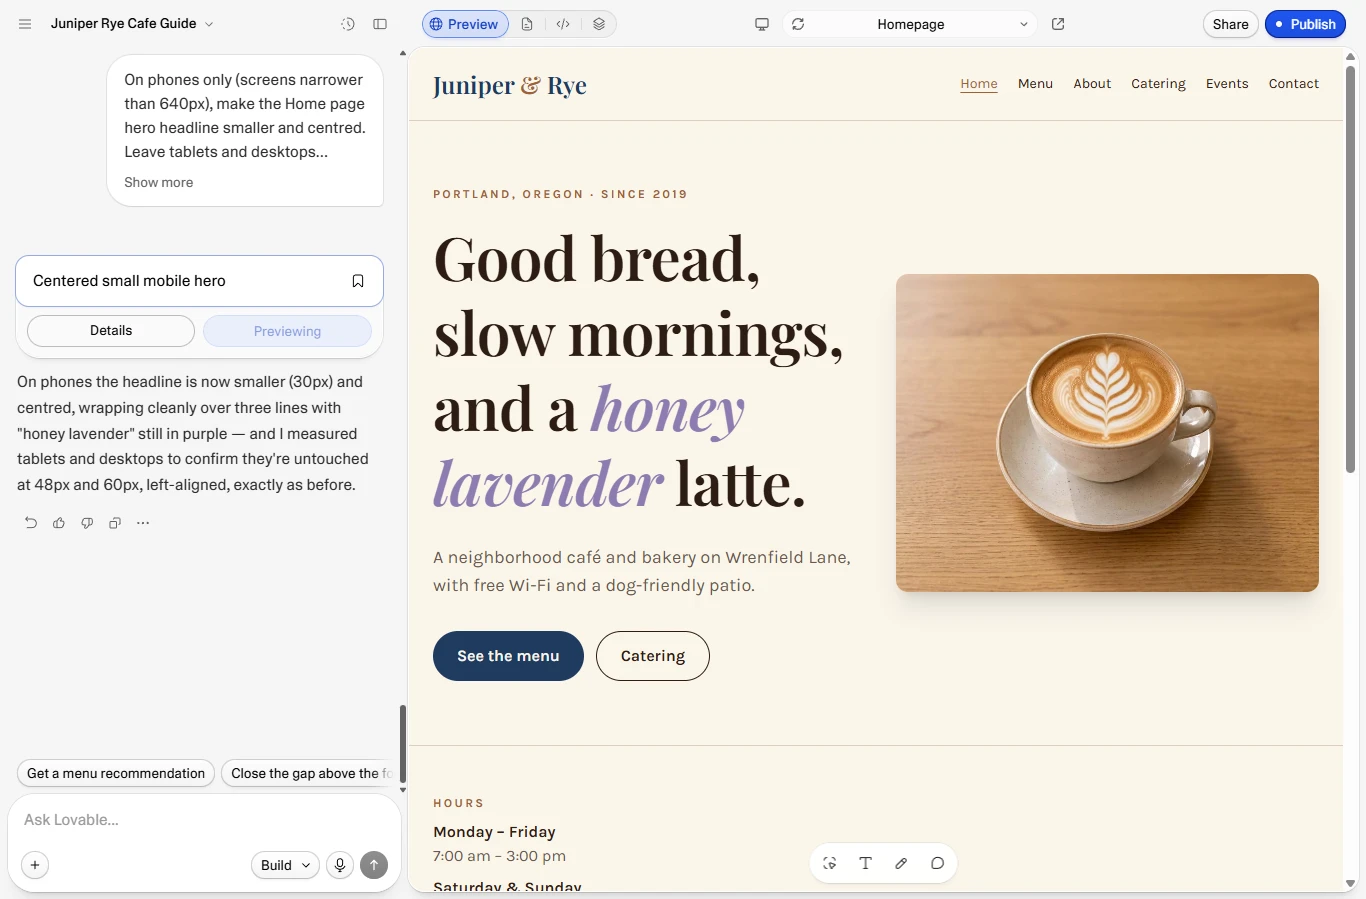Click the Catering outline button in the hero

(x=653, y=656)
